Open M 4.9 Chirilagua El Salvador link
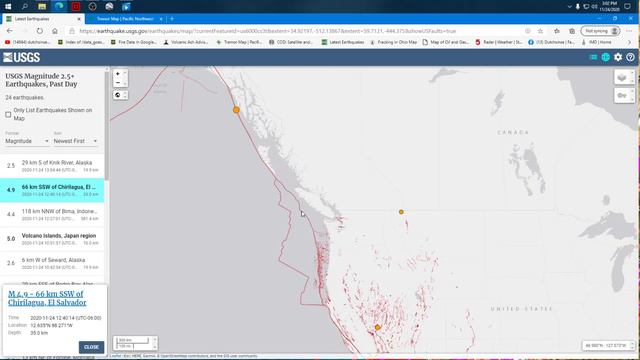Screen dimensions: 640x360 (47, 298)
